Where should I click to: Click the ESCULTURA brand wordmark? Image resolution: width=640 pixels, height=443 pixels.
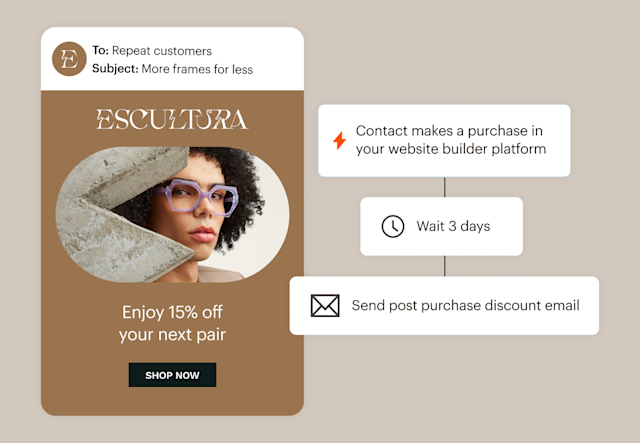pos(172,120)
